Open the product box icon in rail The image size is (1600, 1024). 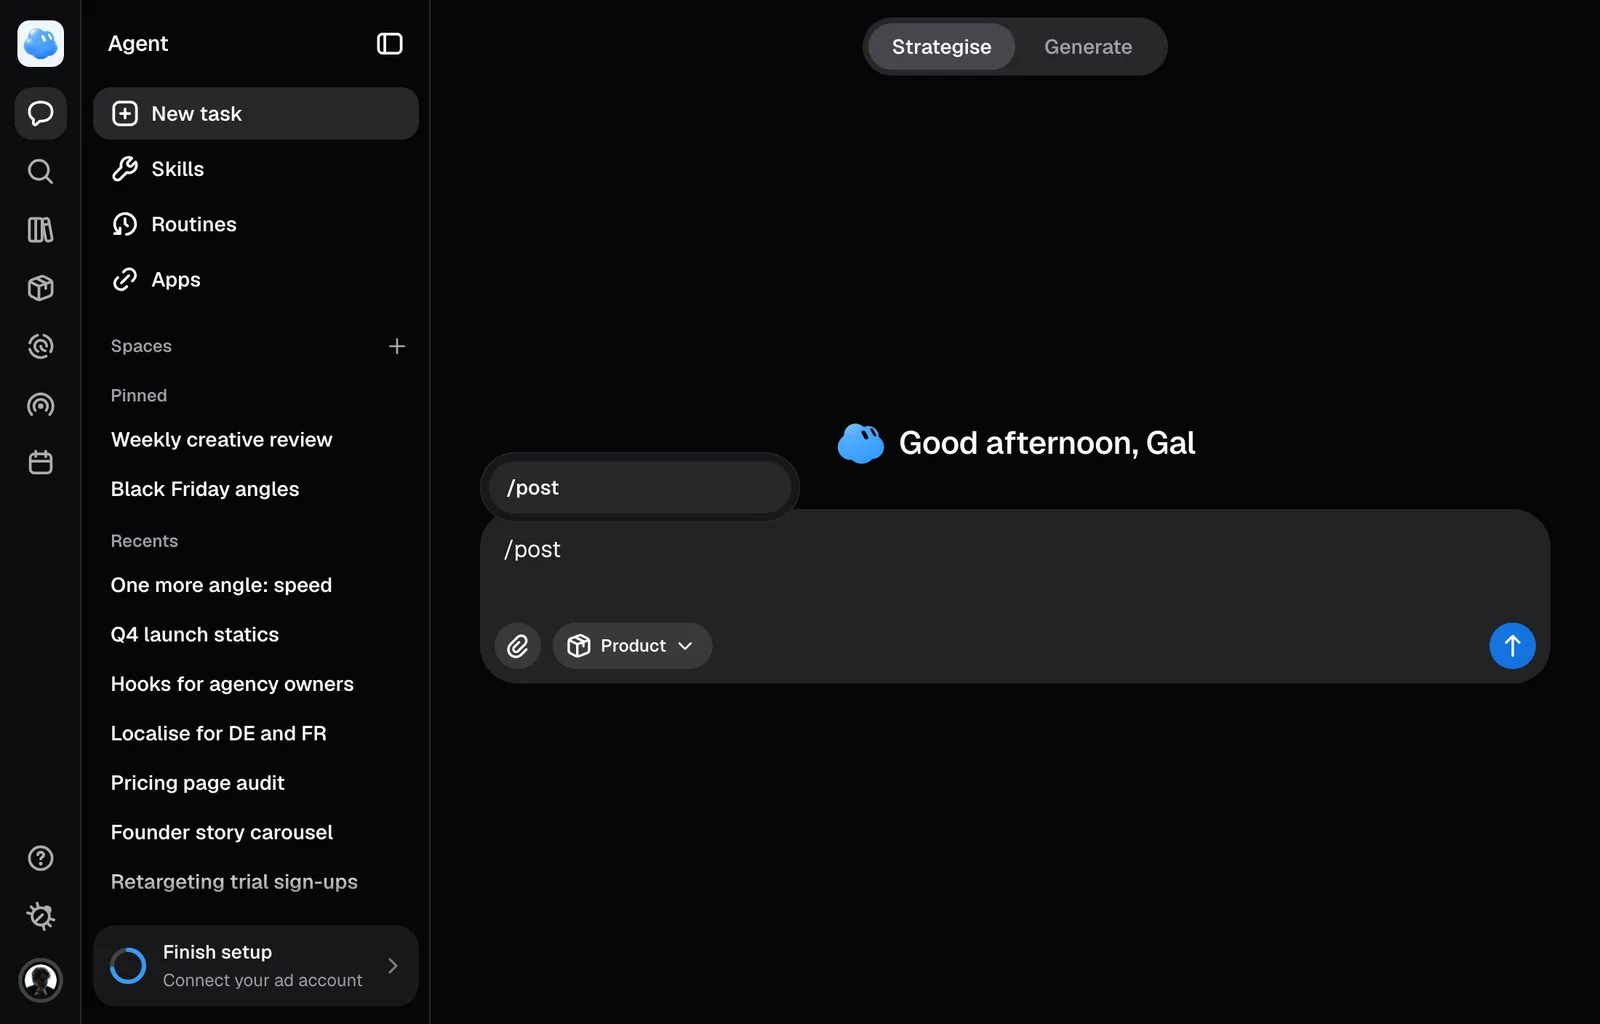[41, 288]
